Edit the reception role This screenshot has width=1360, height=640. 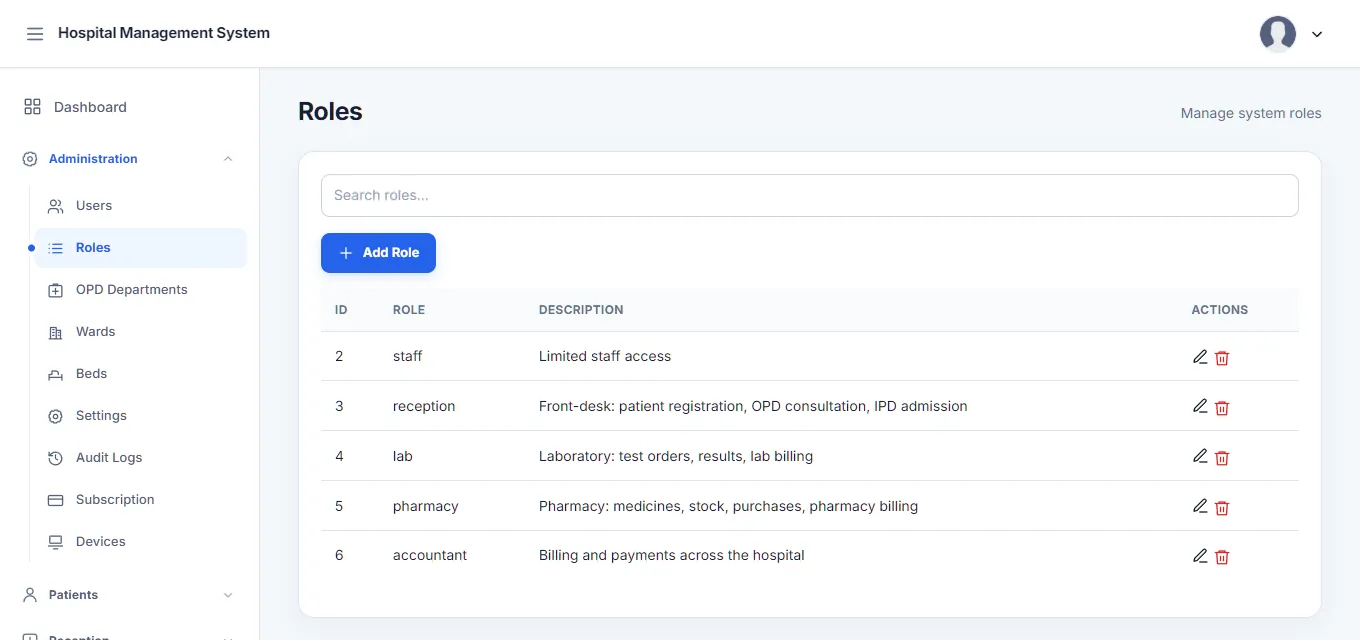1200,407
